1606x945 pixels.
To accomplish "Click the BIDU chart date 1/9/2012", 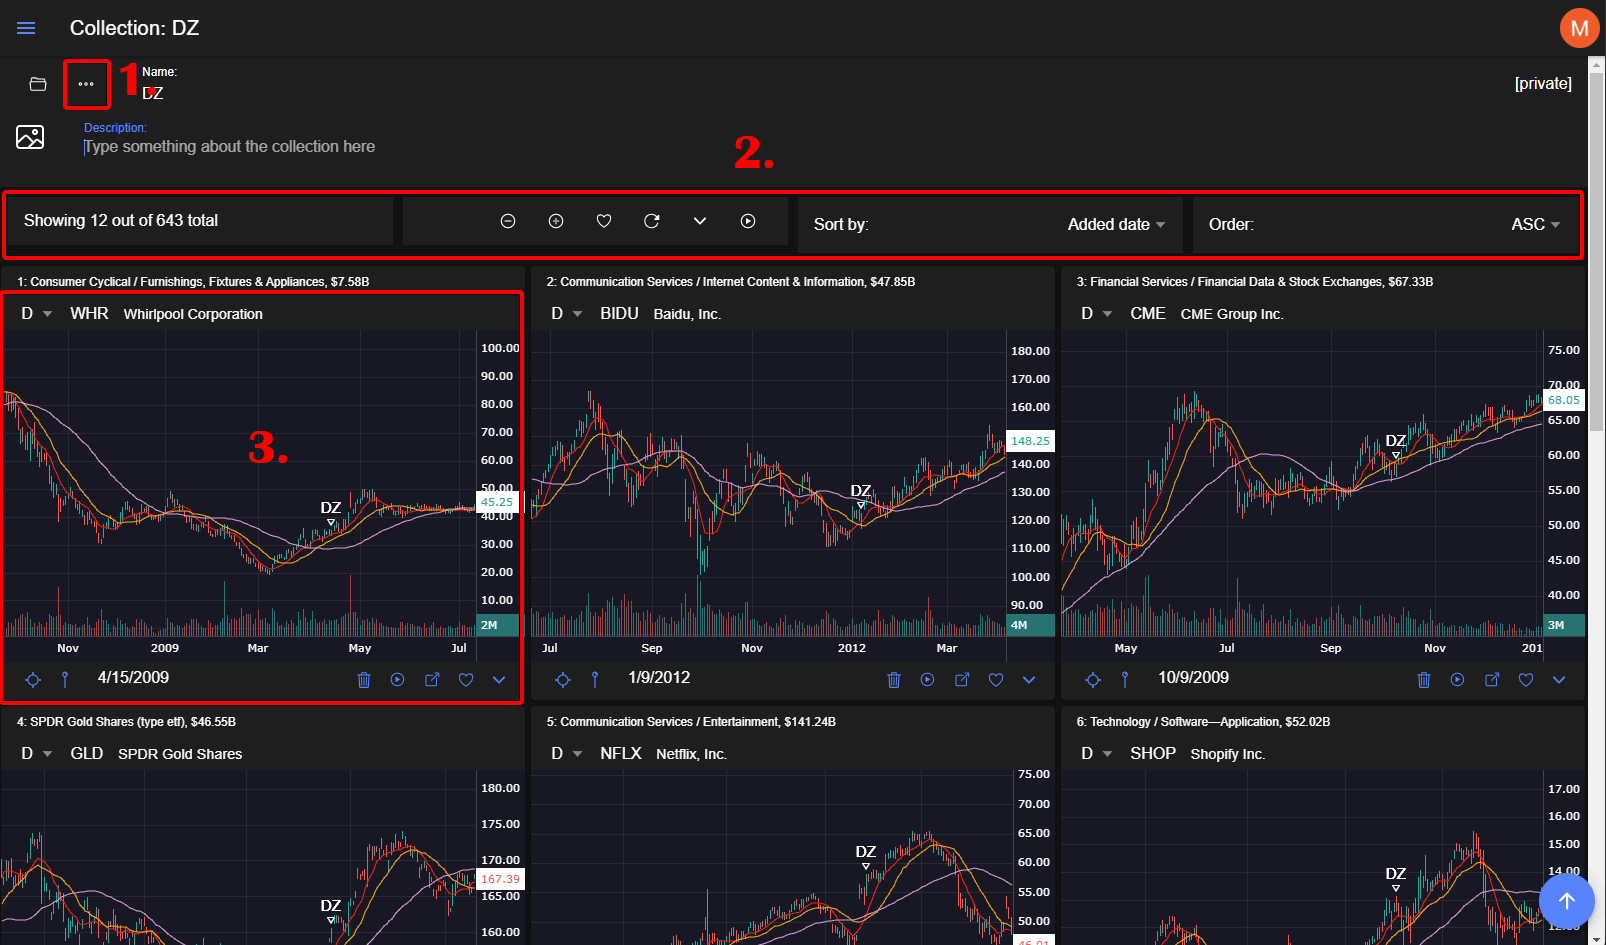I will click(659, 678).
